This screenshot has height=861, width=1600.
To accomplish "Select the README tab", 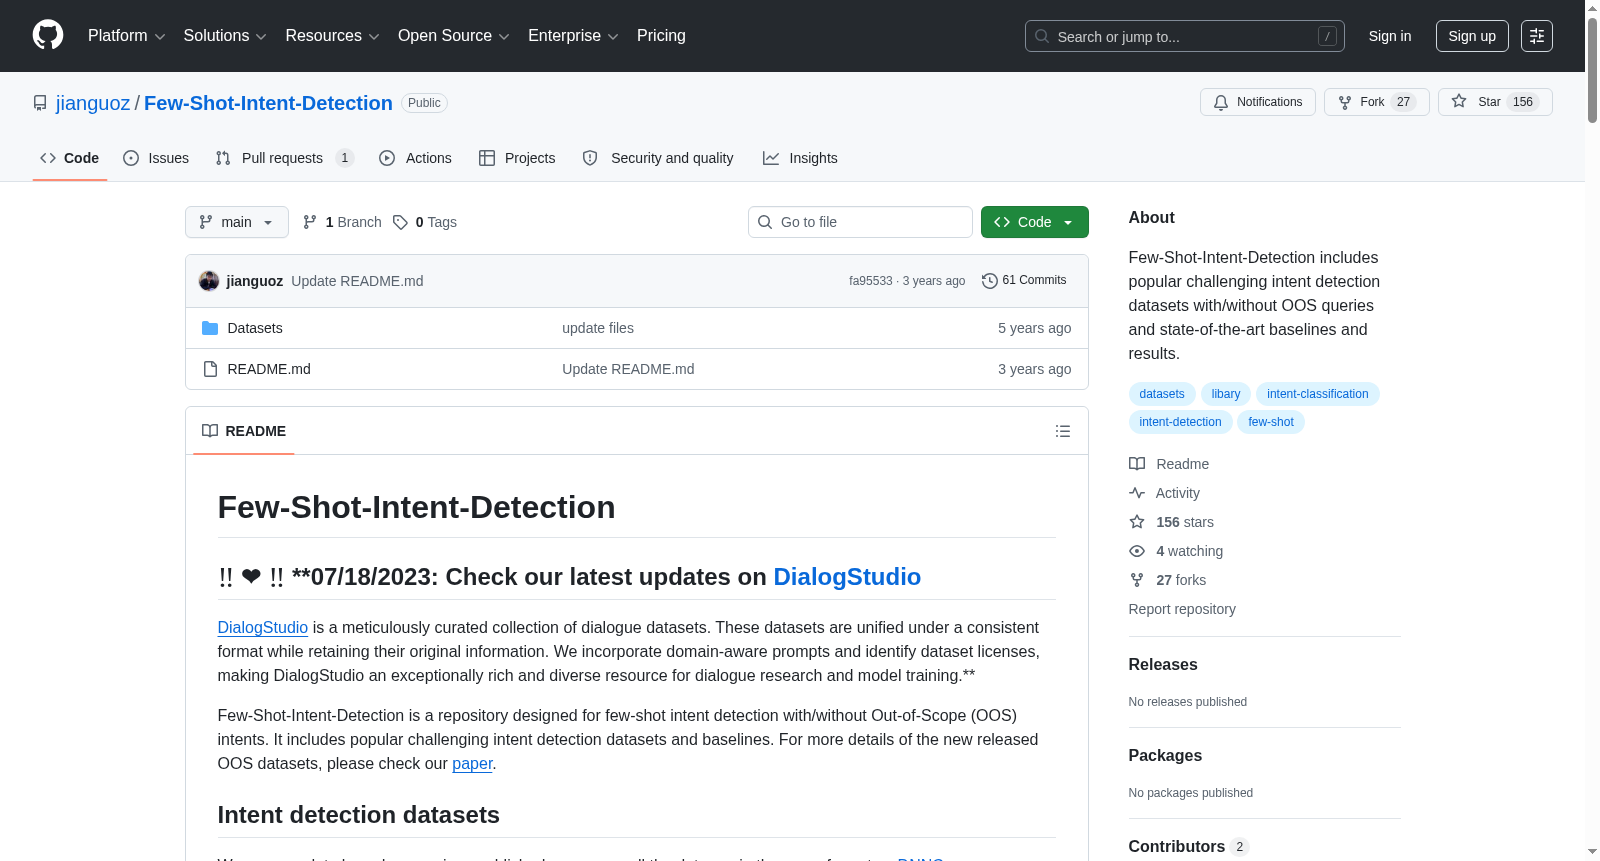I will point(244,431).
